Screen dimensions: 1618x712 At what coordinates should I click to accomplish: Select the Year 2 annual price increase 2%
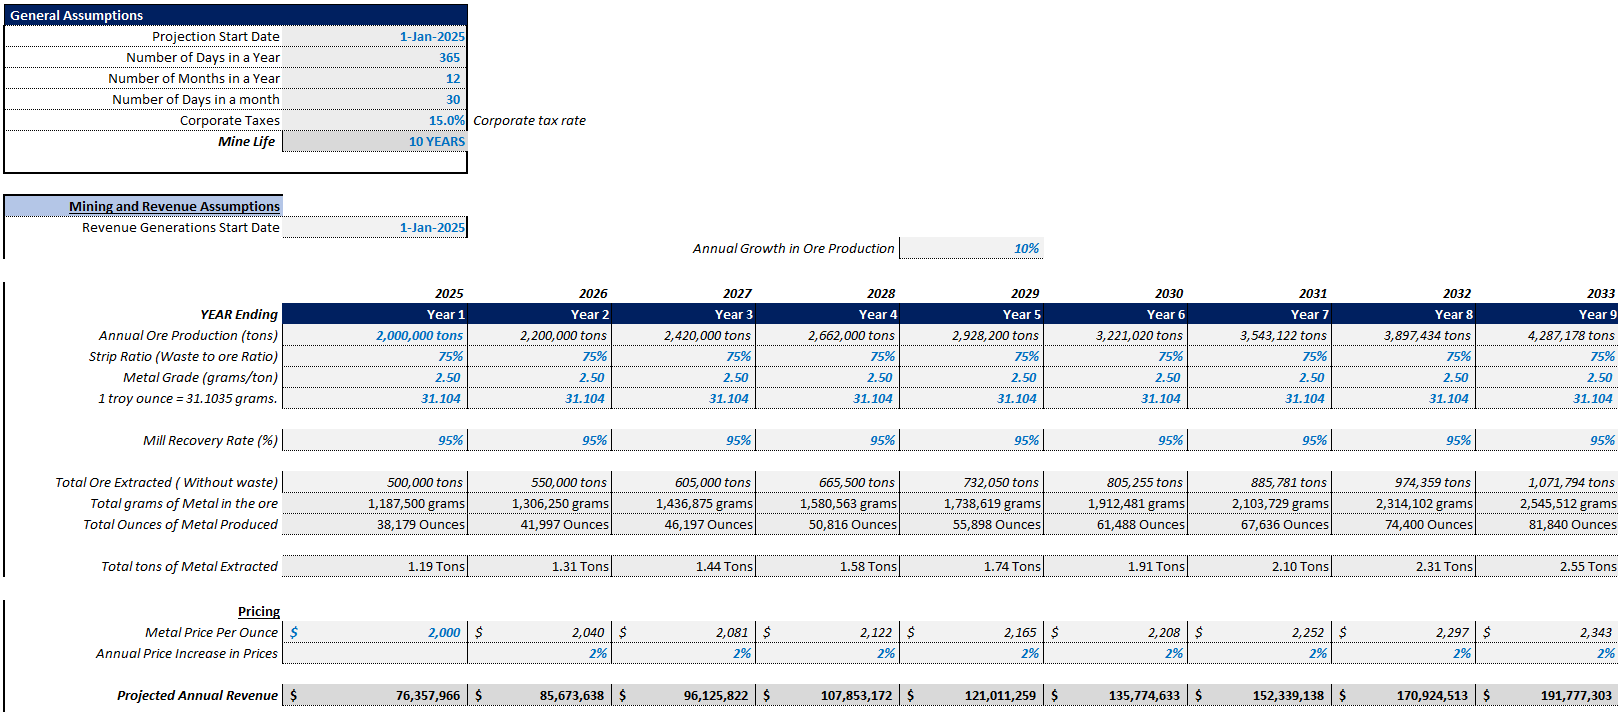pos(539,653)
